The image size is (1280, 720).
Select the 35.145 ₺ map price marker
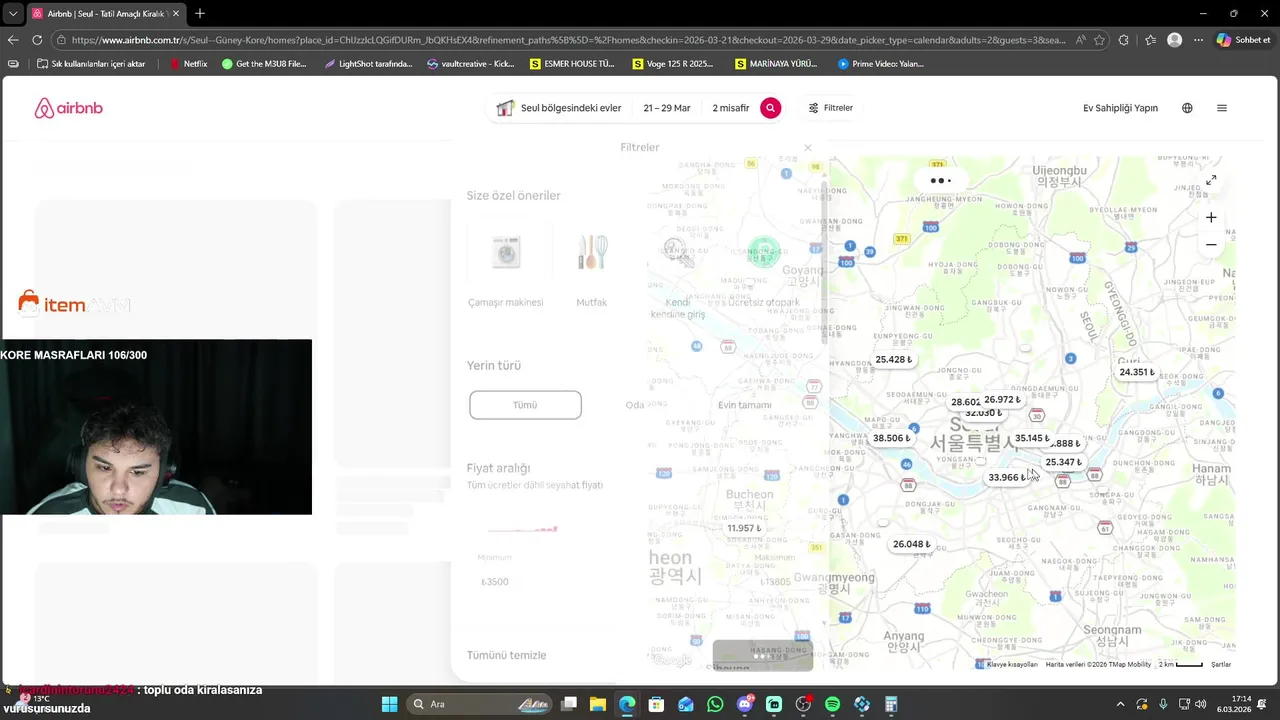1032,438
